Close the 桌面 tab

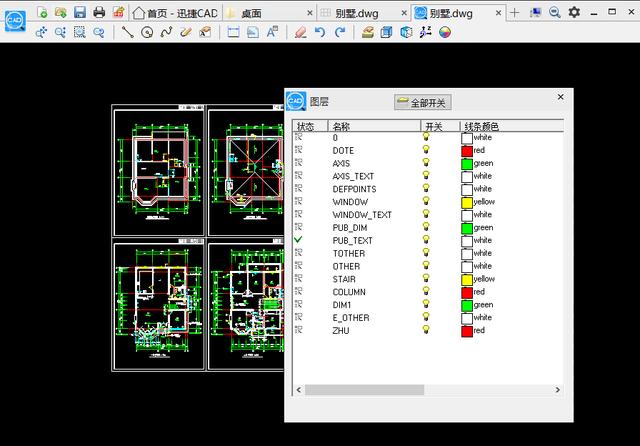pyautogui.click(x=310, y=13)
